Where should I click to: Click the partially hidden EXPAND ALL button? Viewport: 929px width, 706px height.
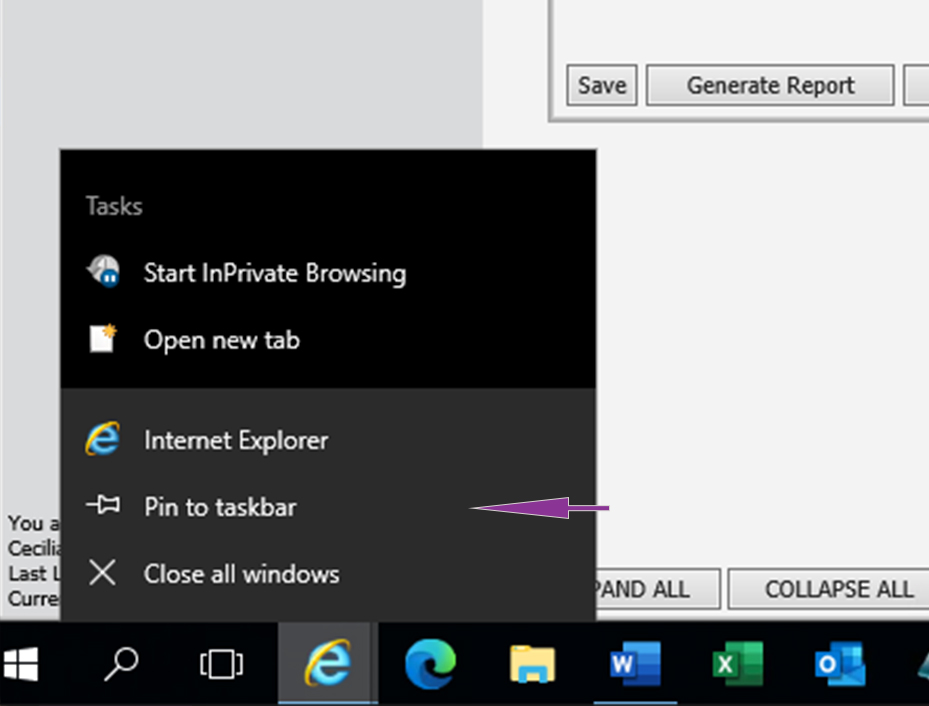coord(658,589)
